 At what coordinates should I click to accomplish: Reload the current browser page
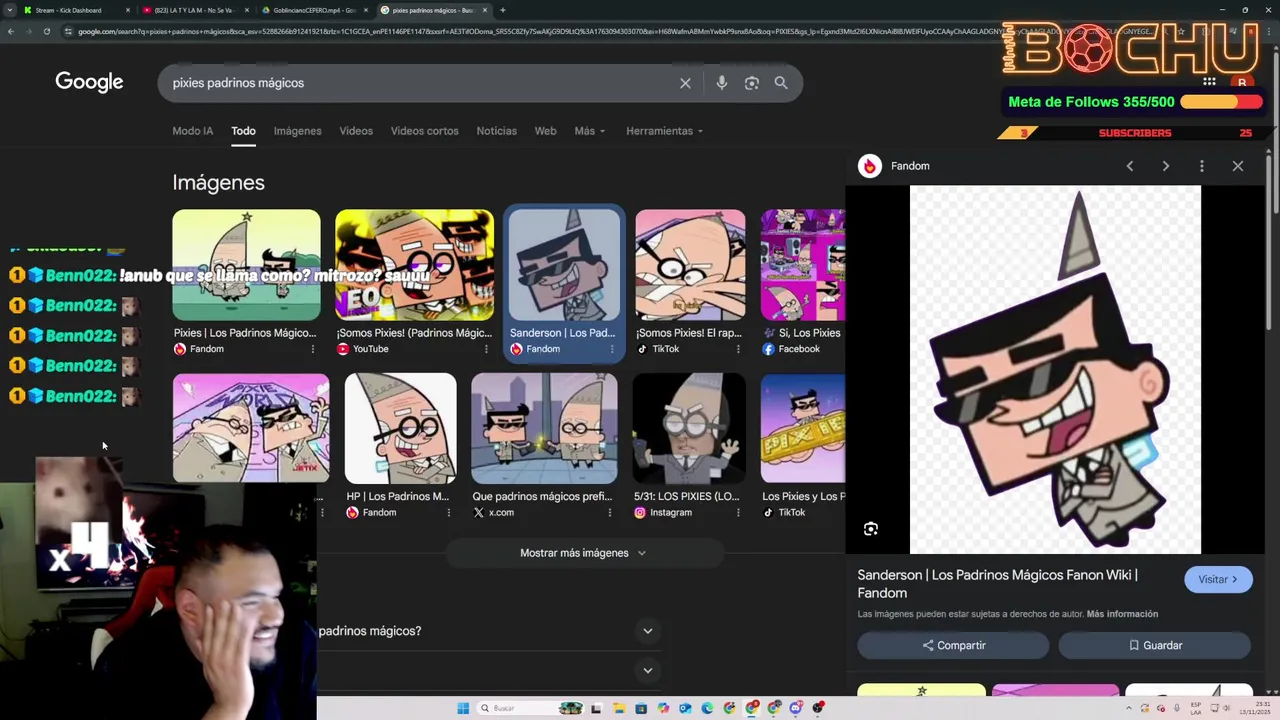coord(46,31)
